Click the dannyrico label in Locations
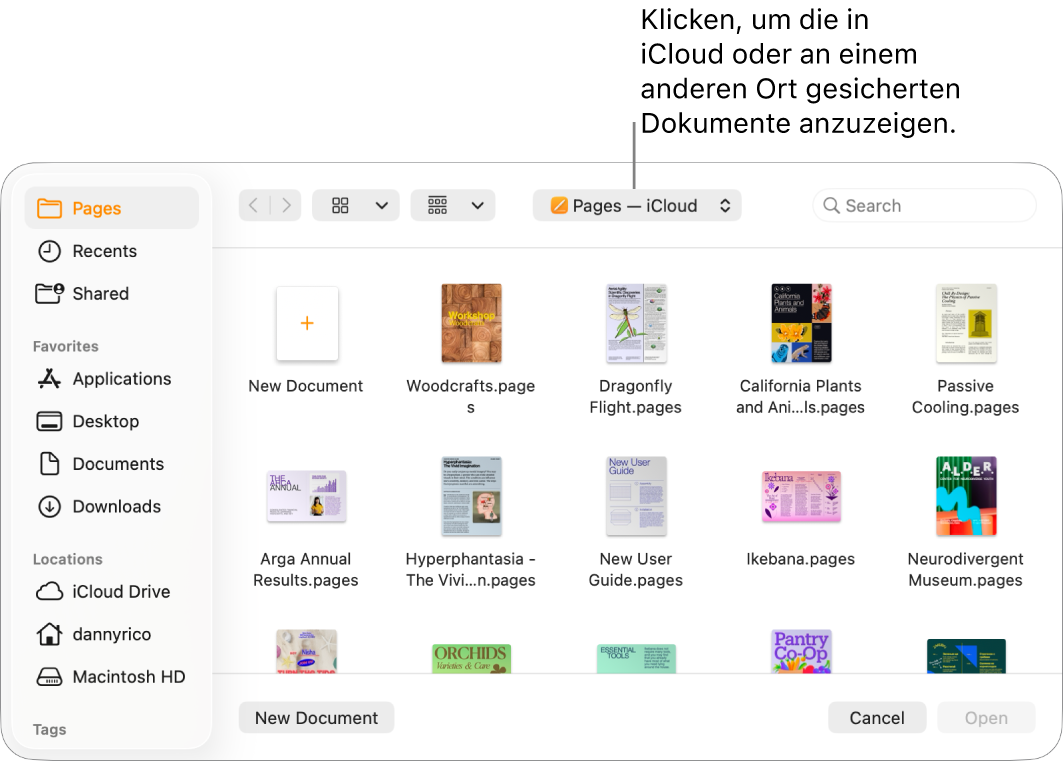This screenshot has width=1064, height=761. coord(112,634)
